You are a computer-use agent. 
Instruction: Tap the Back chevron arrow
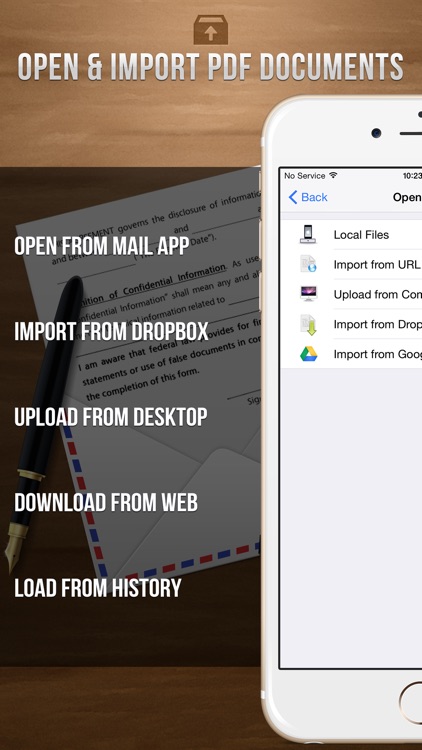pyautogui.click(x=293, y=197)
